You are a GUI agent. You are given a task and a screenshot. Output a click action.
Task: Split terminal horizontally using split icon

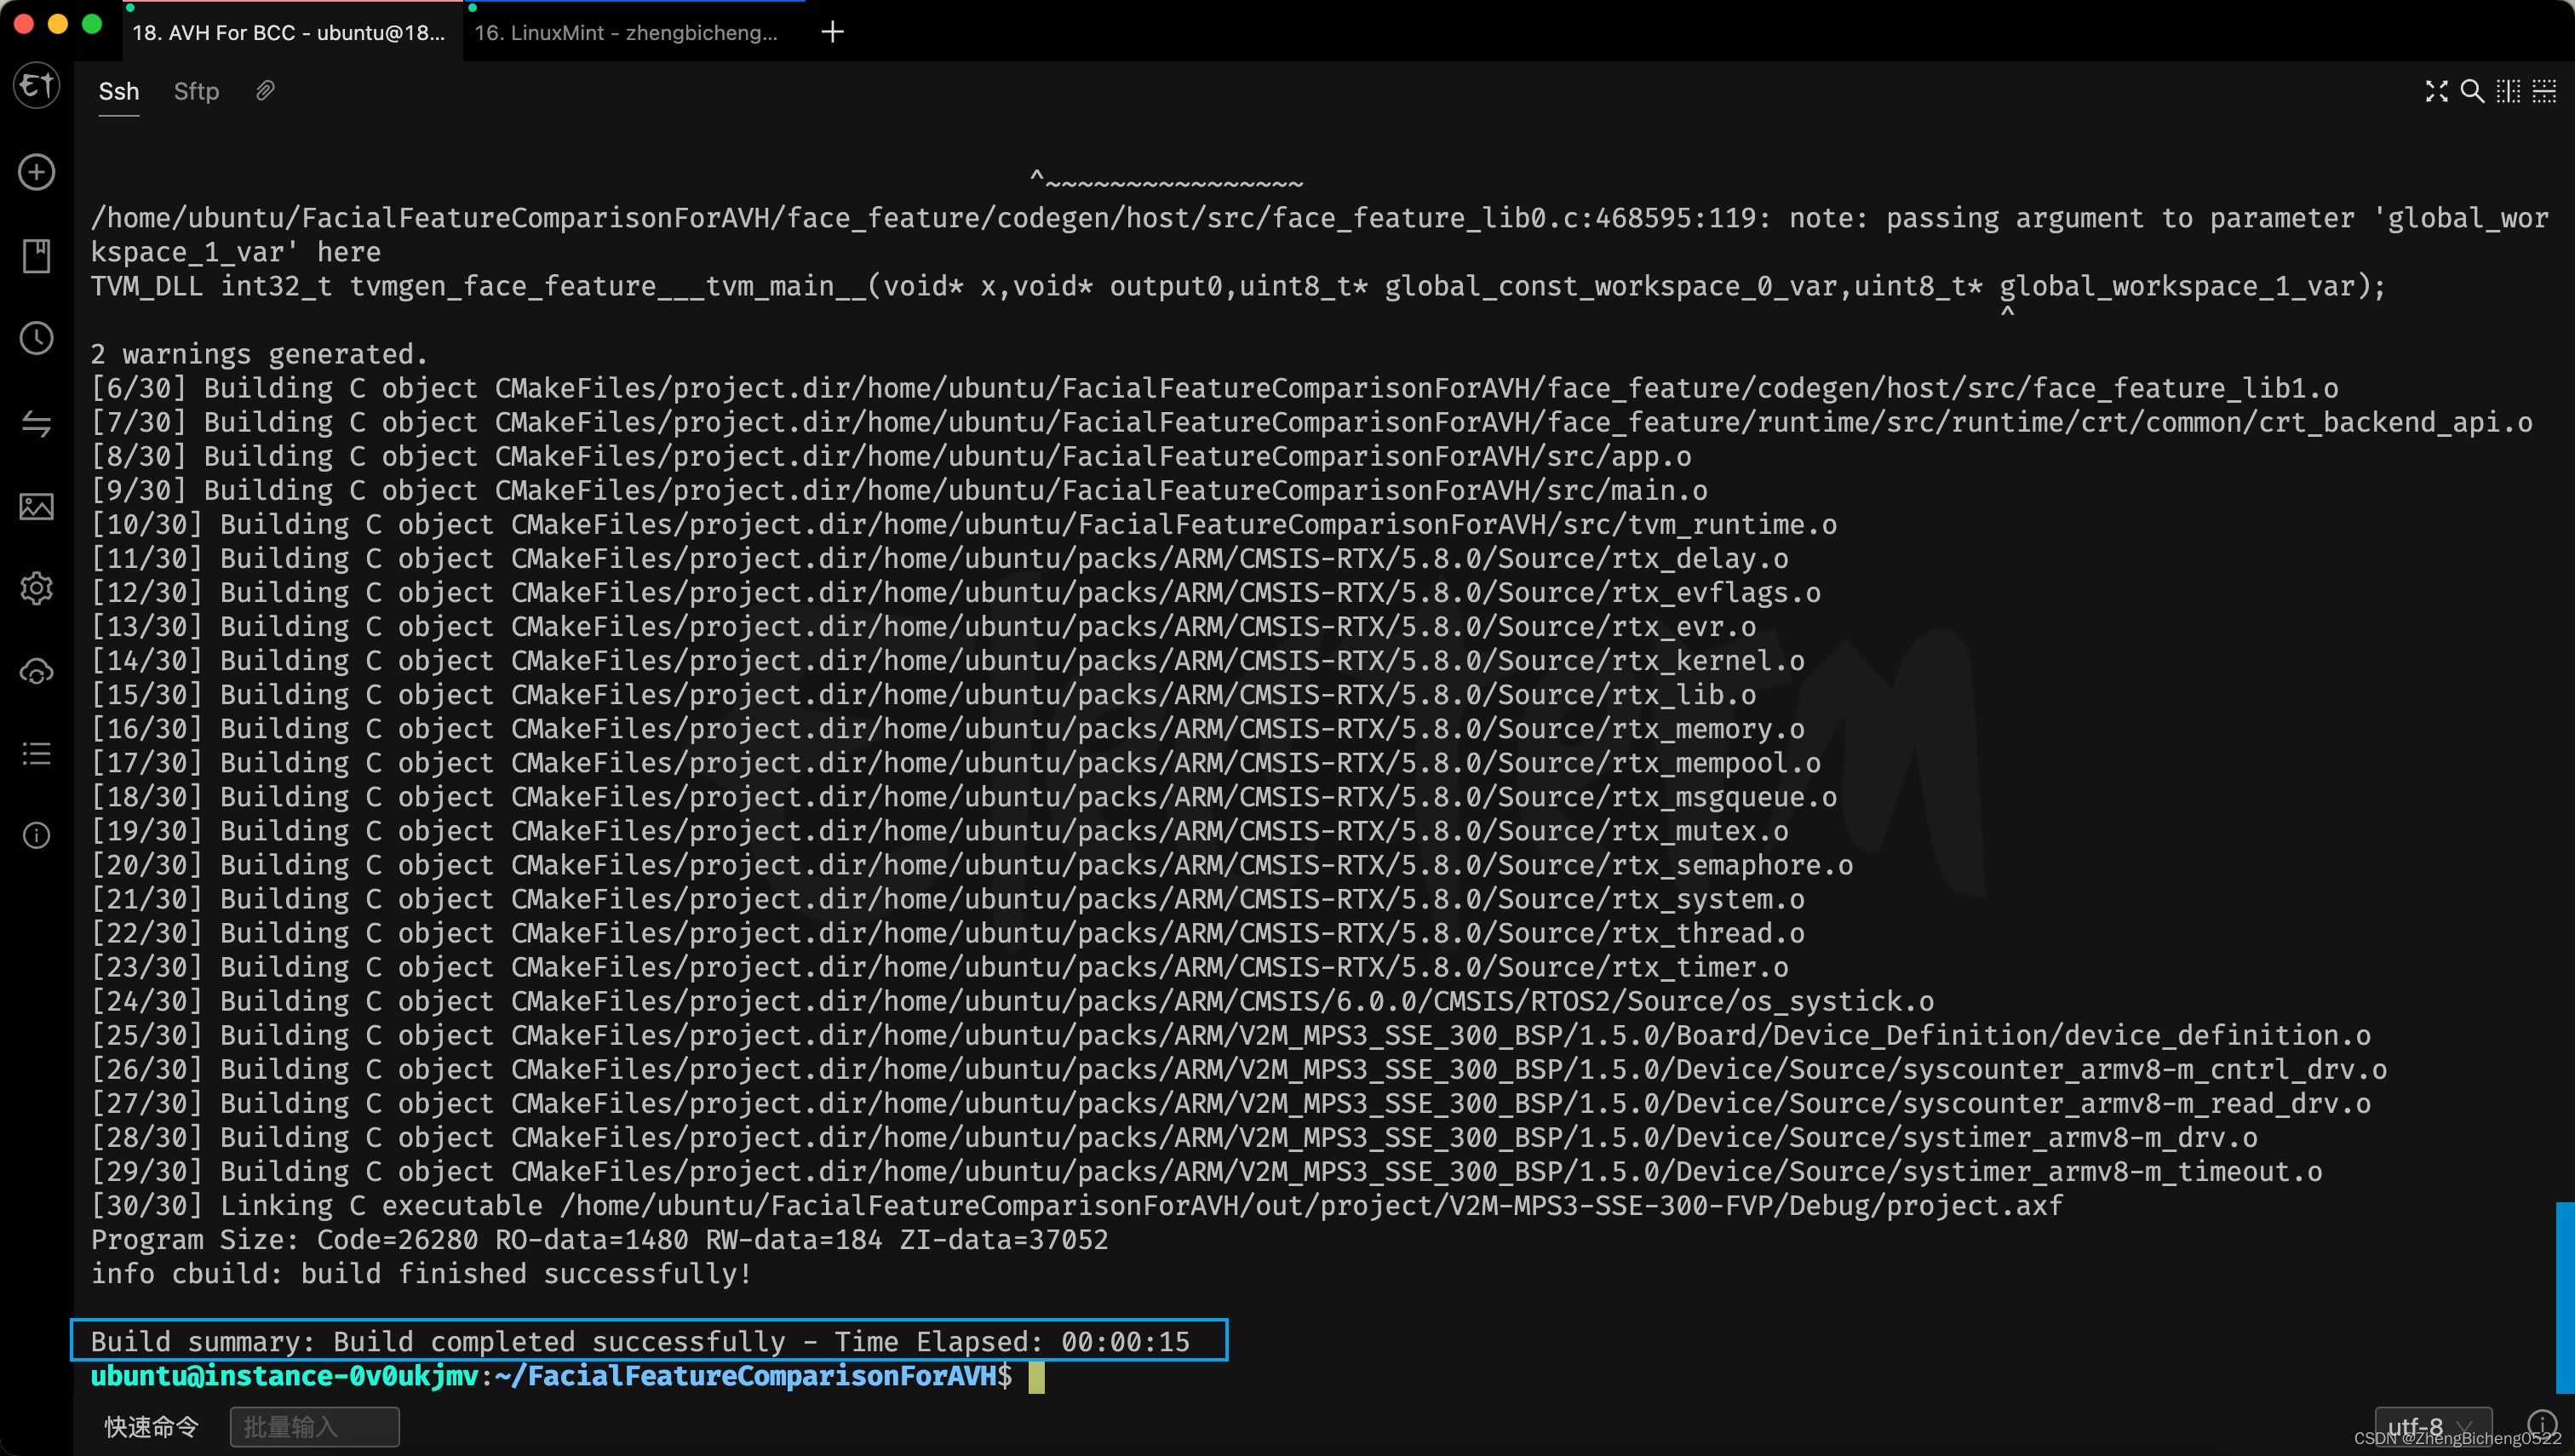2544,91
